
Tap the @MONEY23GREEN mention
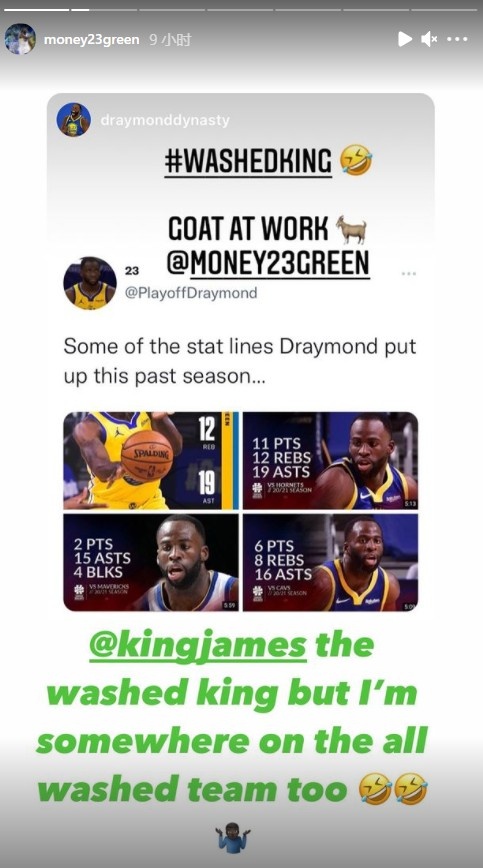[x=268, y=264]
